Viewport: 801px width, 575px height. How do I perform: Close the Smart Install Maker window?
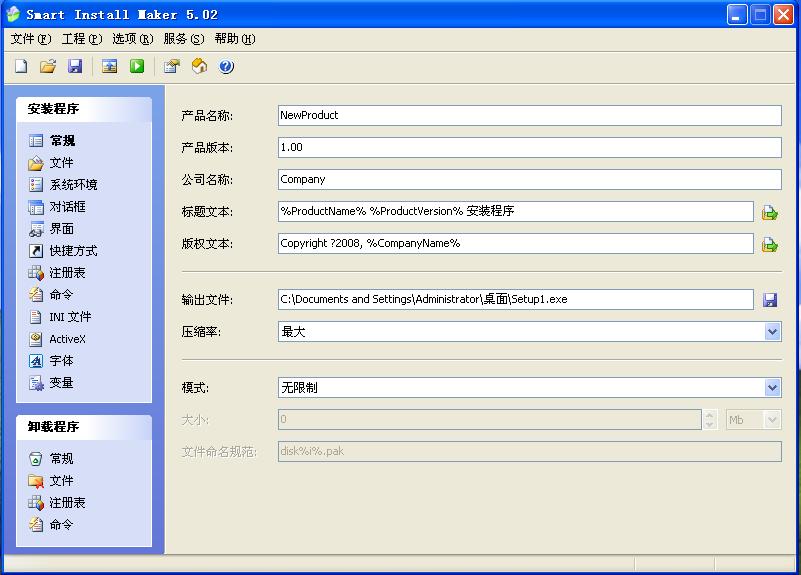pos(783,15)
